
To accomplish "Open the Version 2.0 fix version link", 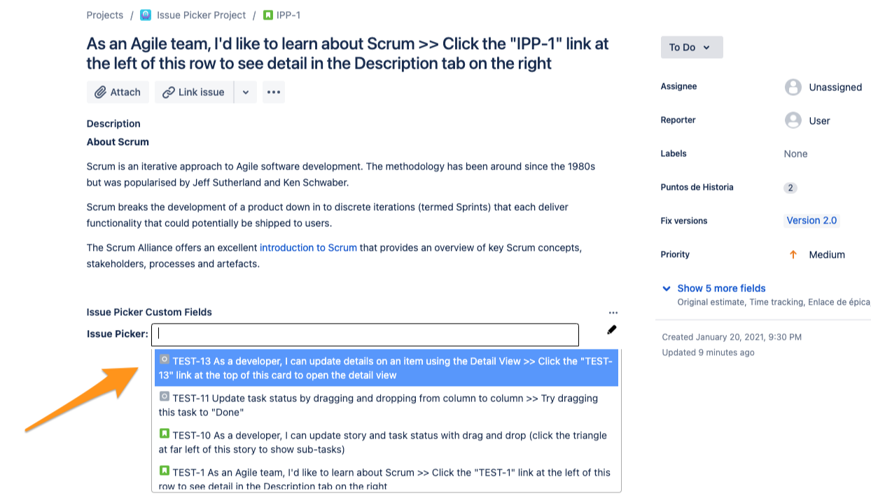I will coord(811,221).
